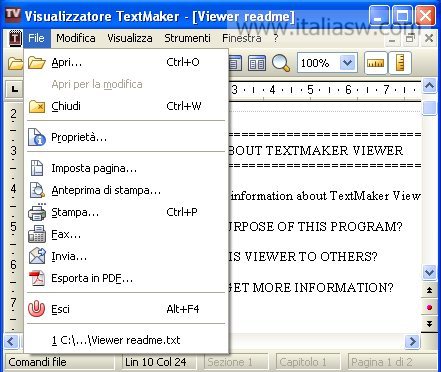Toggle the horizontal ruler toolbar icon

pos(376,63)
